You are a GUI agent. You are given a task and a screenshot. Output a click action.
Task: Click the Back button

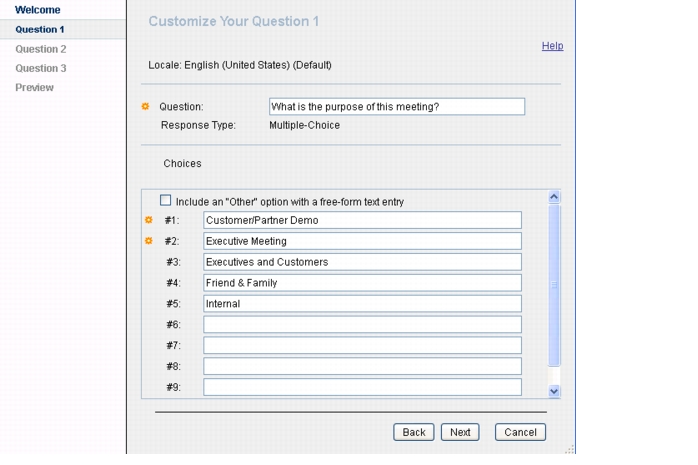point(414,432)
